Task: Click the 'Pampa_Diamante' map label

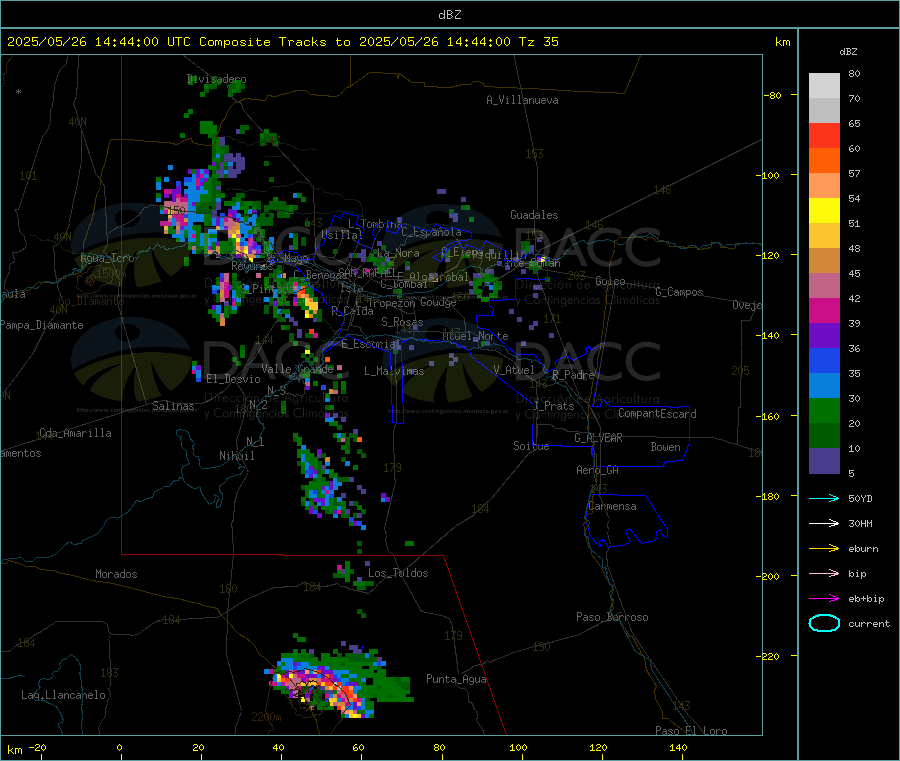Action: point(42,325)
